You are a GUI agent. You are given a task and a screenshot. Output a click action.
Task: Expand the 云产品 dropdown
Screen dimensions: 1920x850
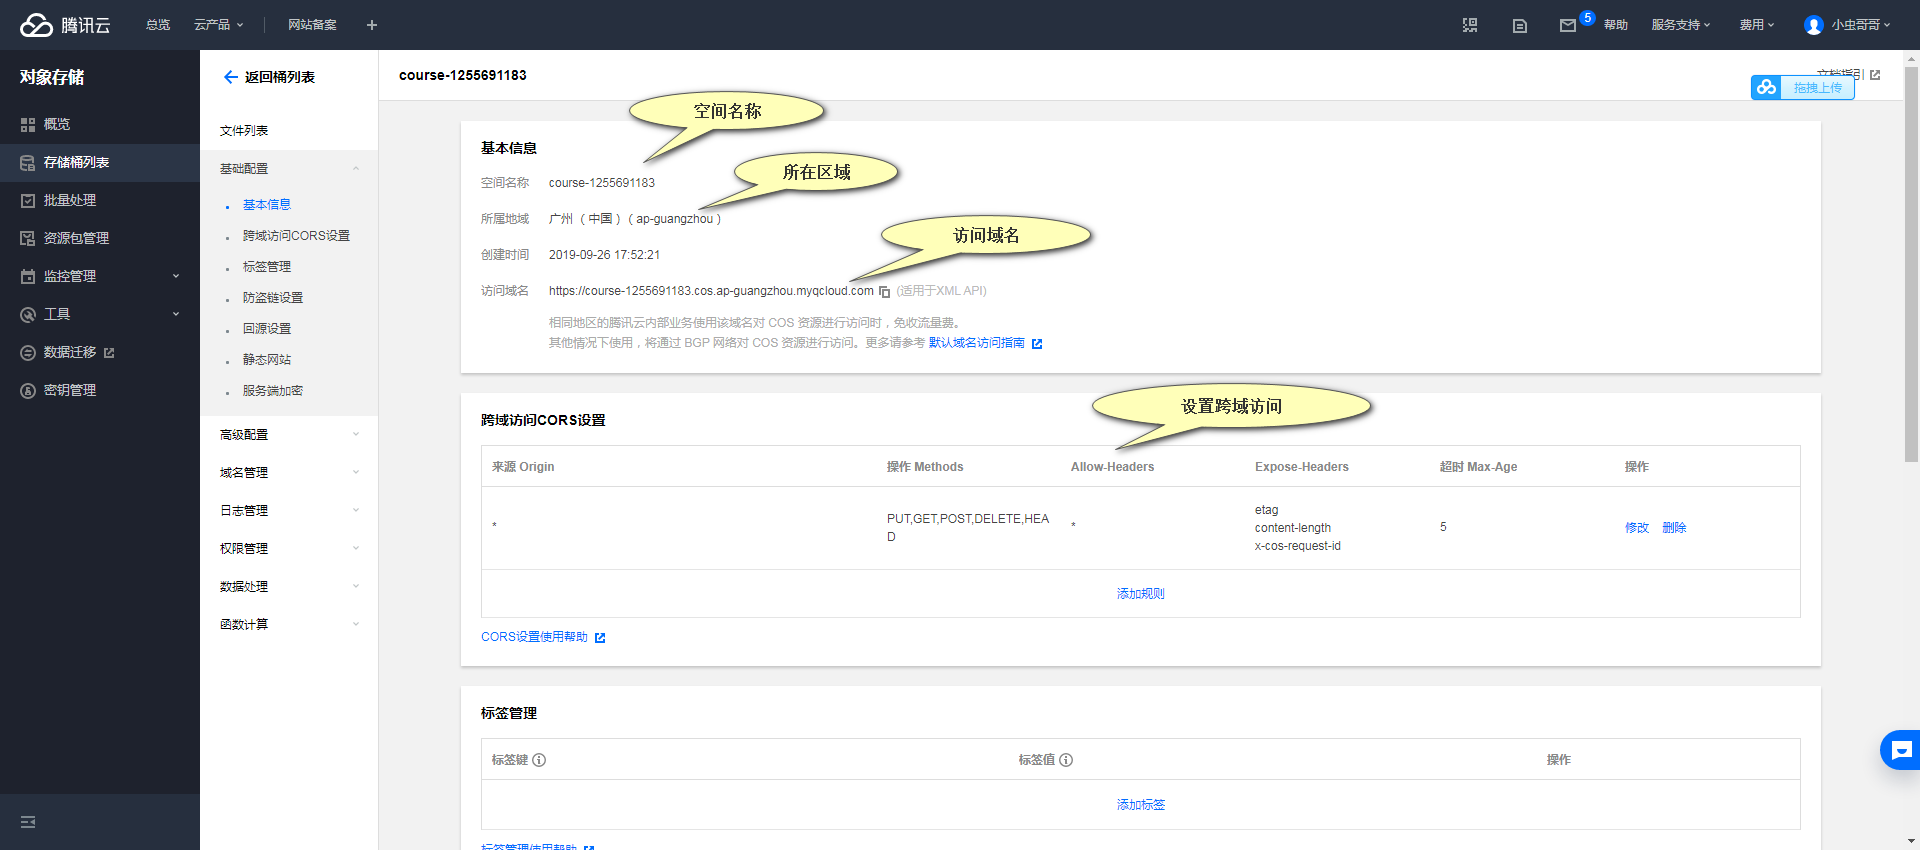point(218,25)
